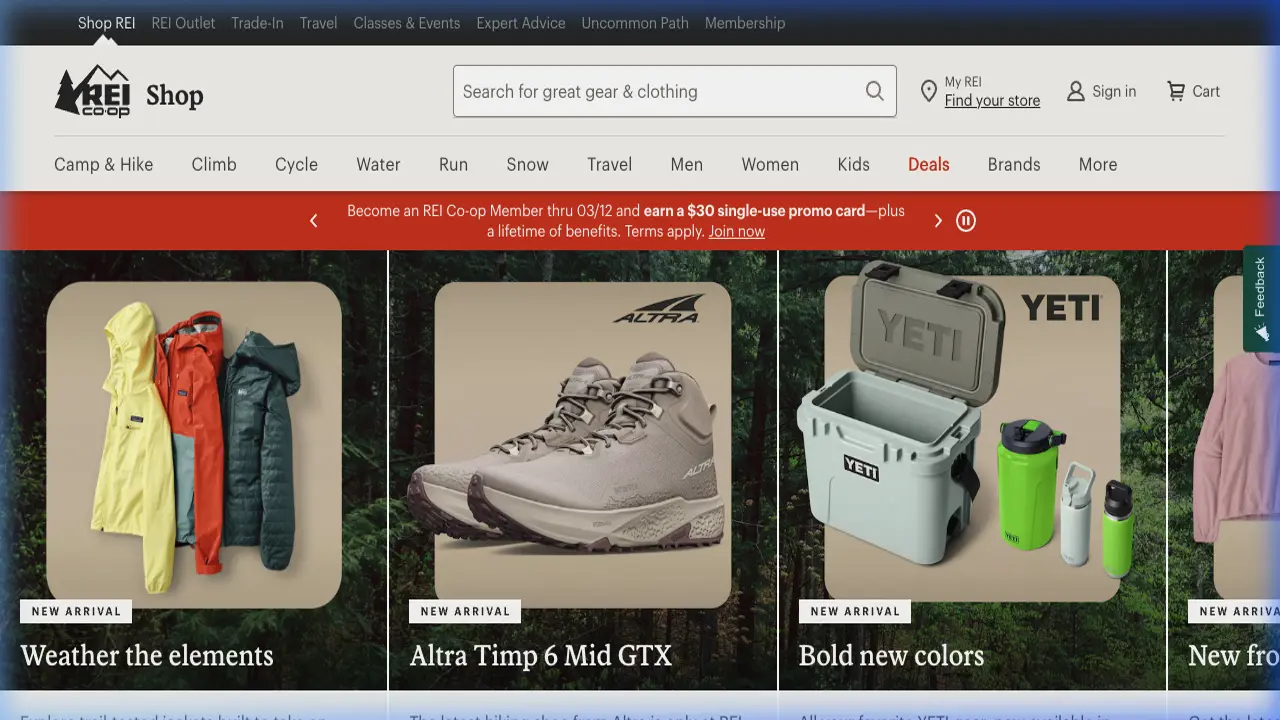Switch to the REI Outlet tab
The image size is (1280, 720).
pyautogui.click(x=183, y=23)
